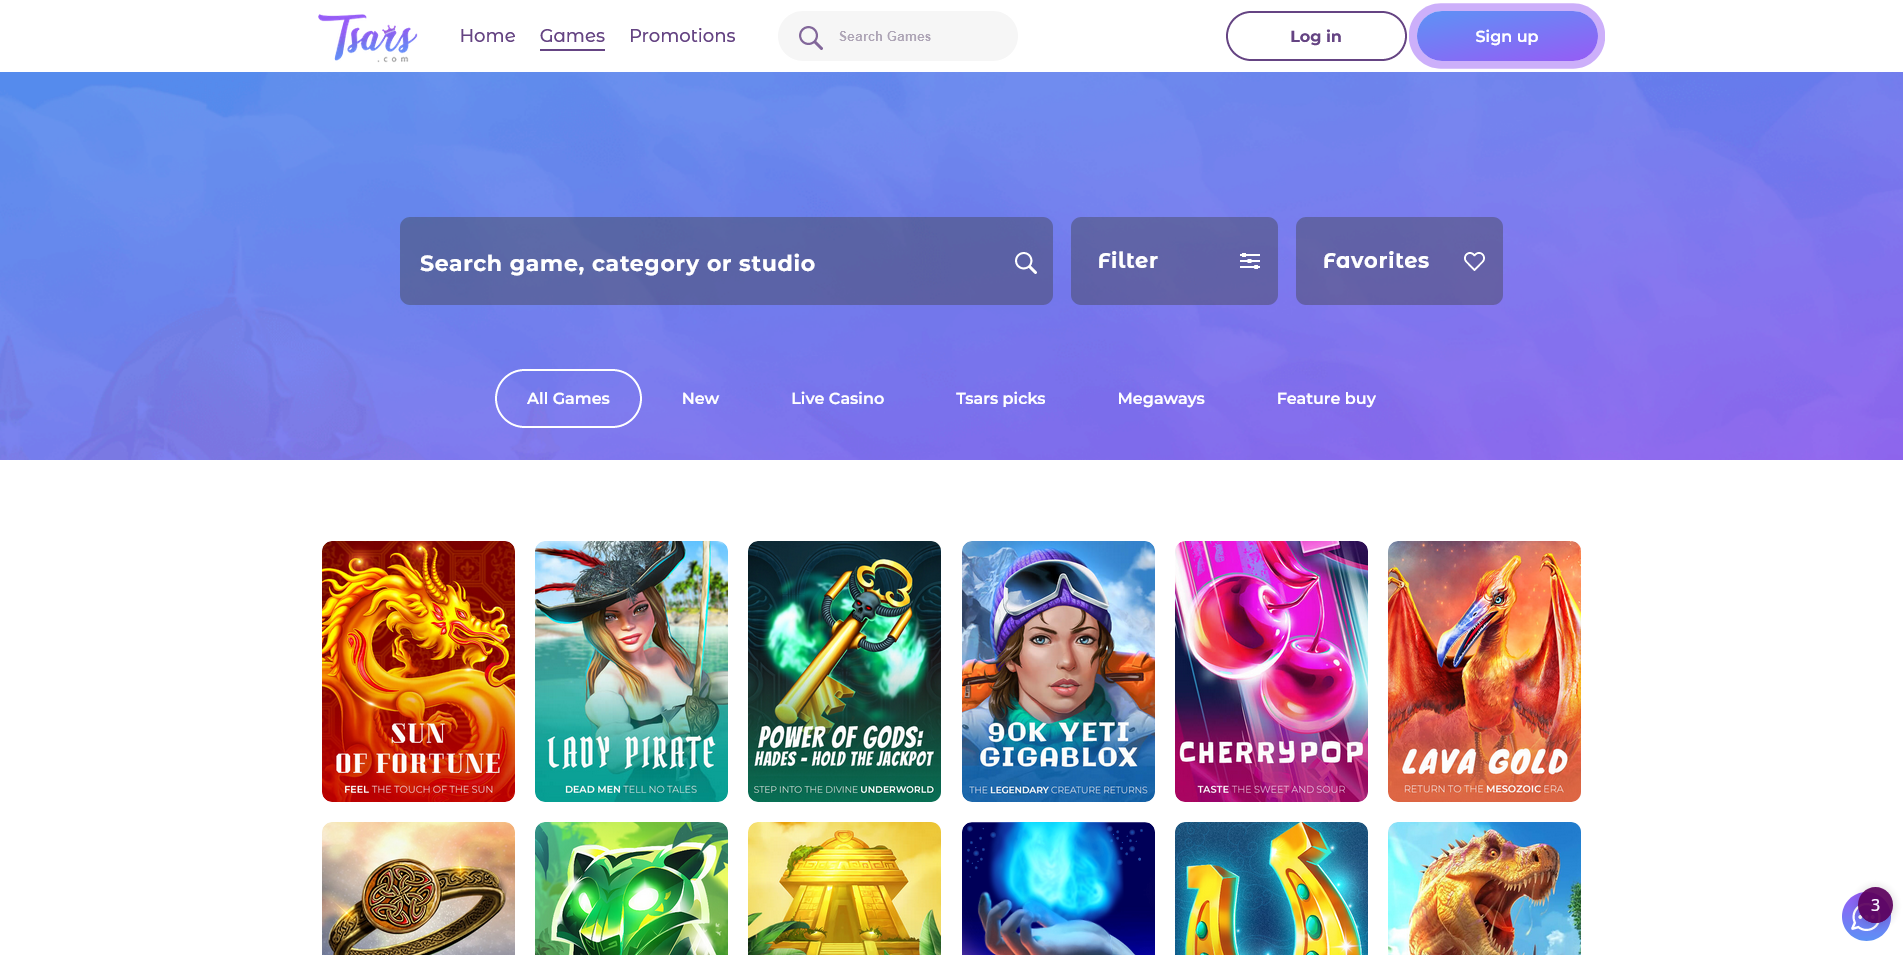
Task: Open the green glowing panda game thumbnail
Action: point(631,888)
